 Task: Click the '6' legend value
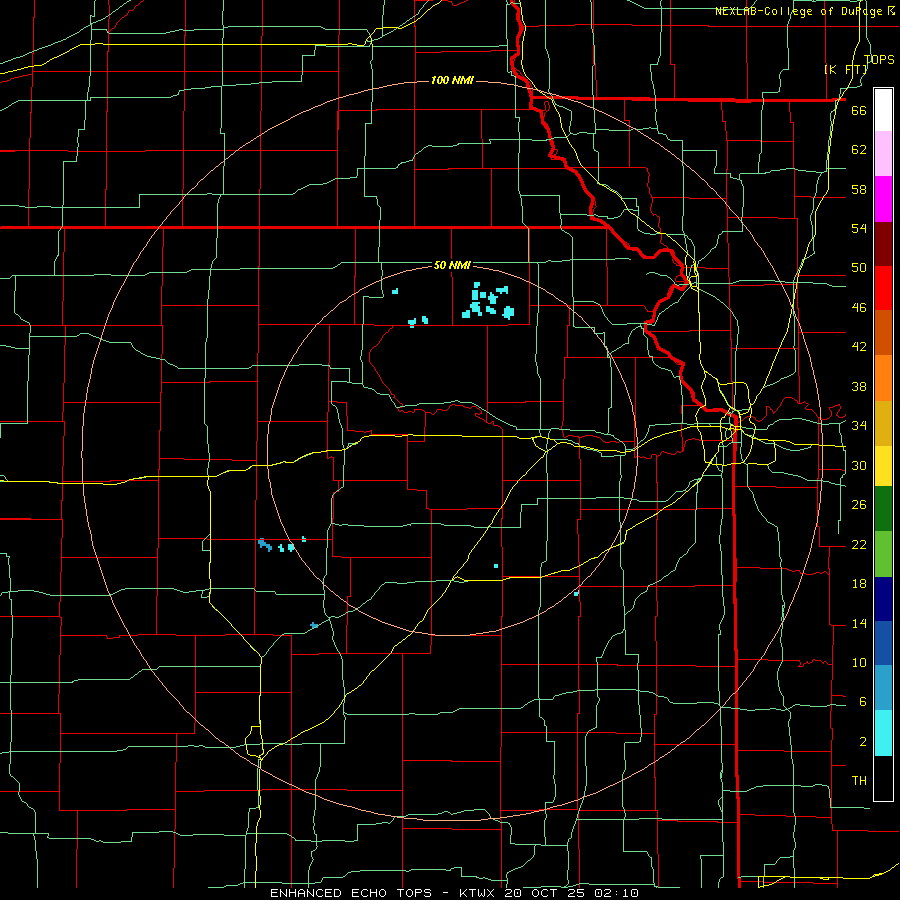(862, 702)
